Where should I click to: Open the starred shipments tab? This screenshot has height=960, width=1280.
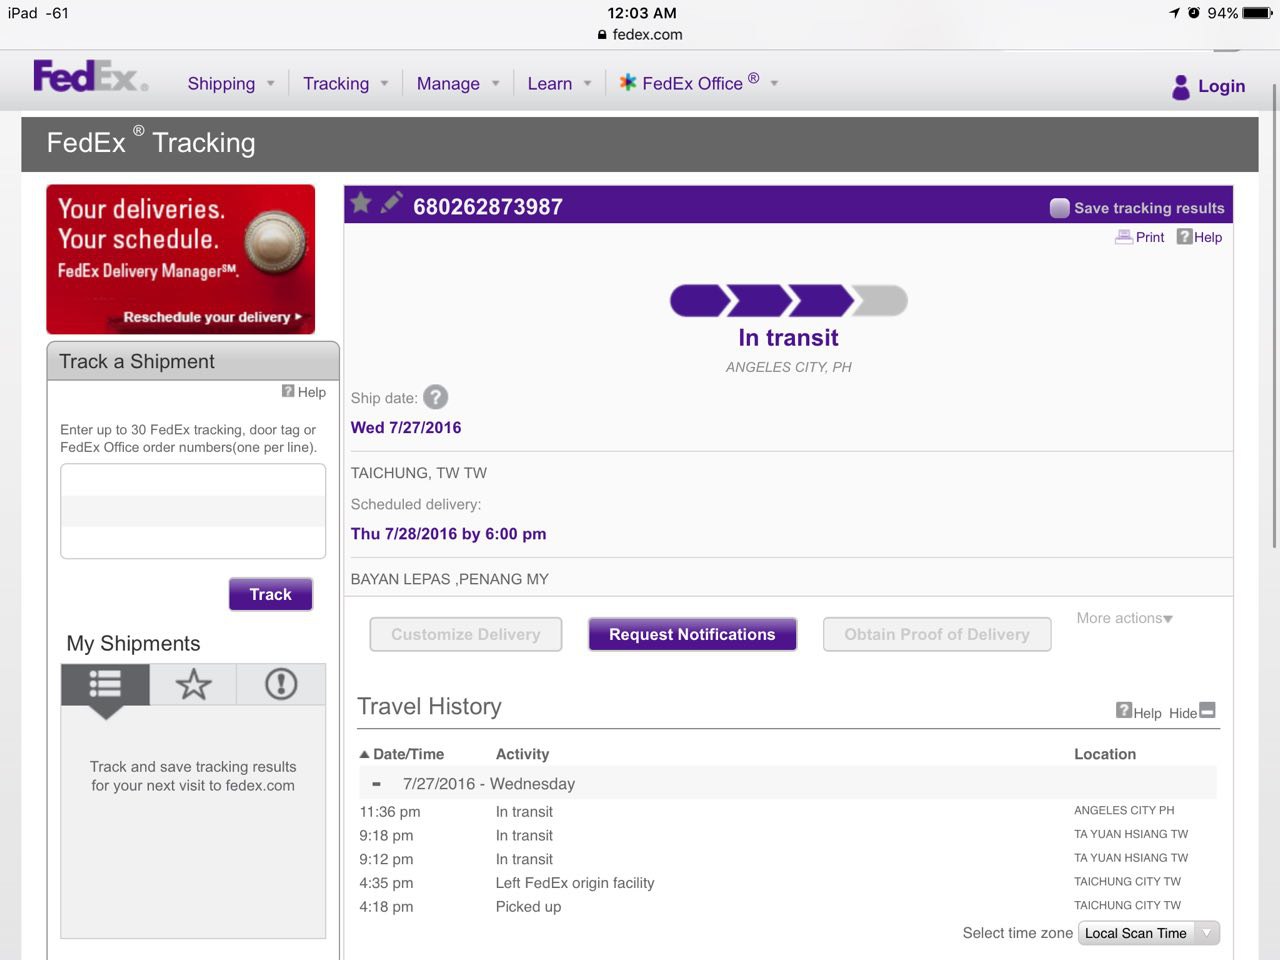click(x=193, y=685)
